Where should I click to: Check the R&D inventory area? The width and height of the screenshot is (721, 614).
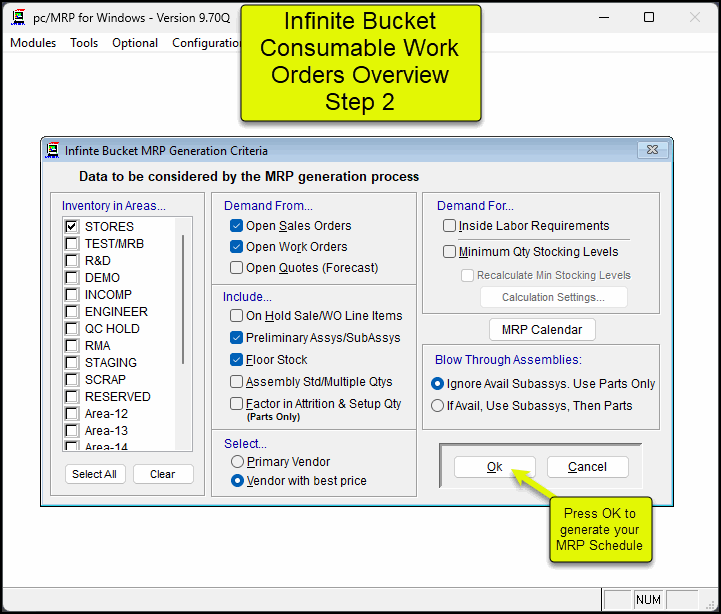72,261
